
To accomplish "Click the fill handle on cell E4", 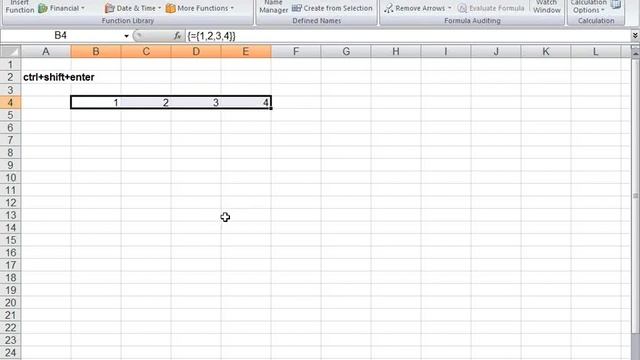I will pos(271,108).
